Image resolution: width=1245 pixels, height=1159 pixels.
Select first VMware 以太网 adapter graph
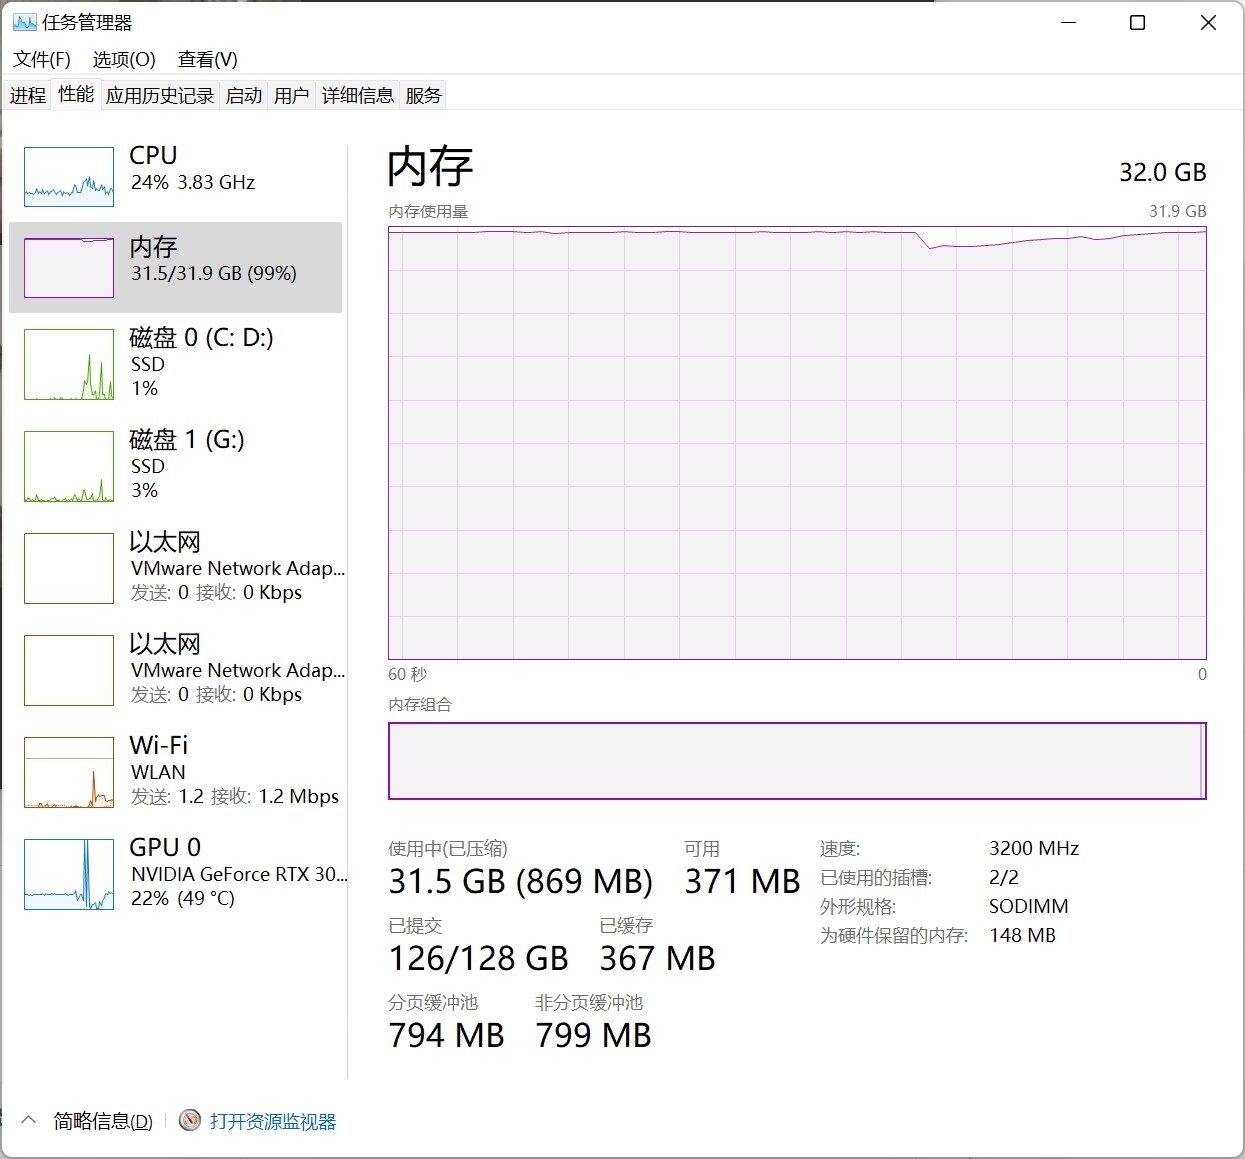click(x=69, y=568)
